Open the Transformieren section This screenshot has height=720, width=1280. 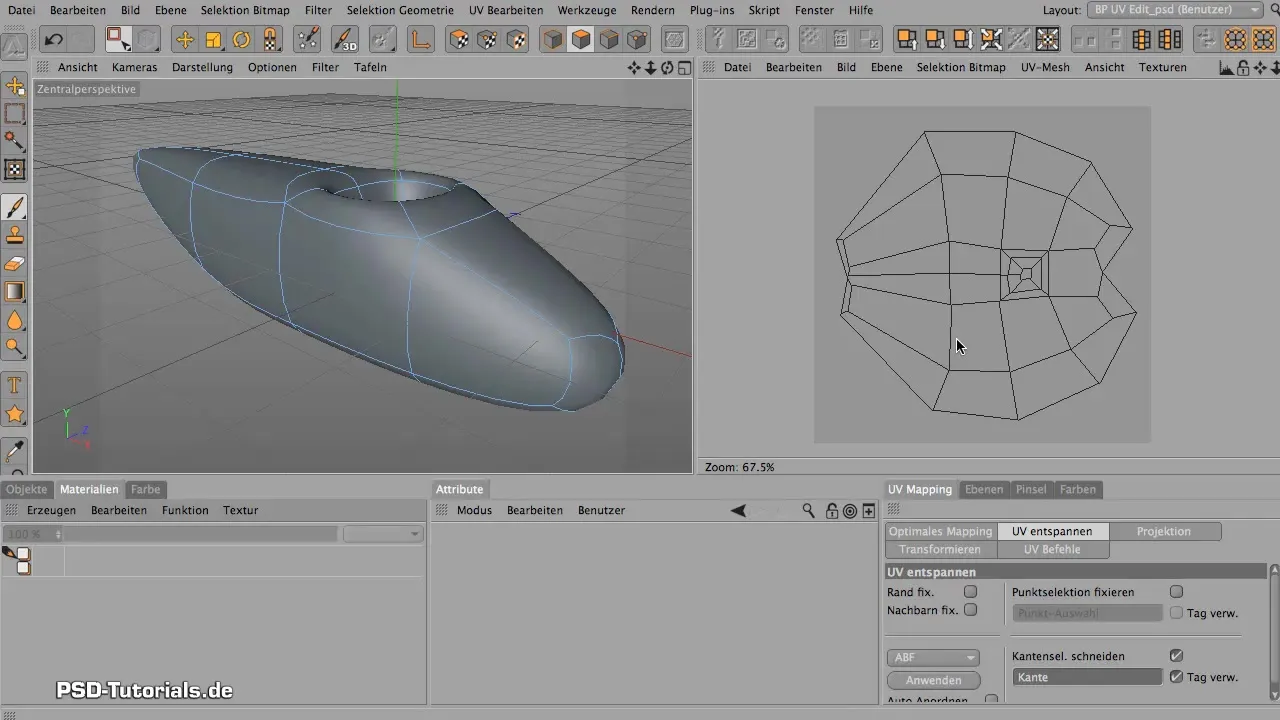[941, 550]
